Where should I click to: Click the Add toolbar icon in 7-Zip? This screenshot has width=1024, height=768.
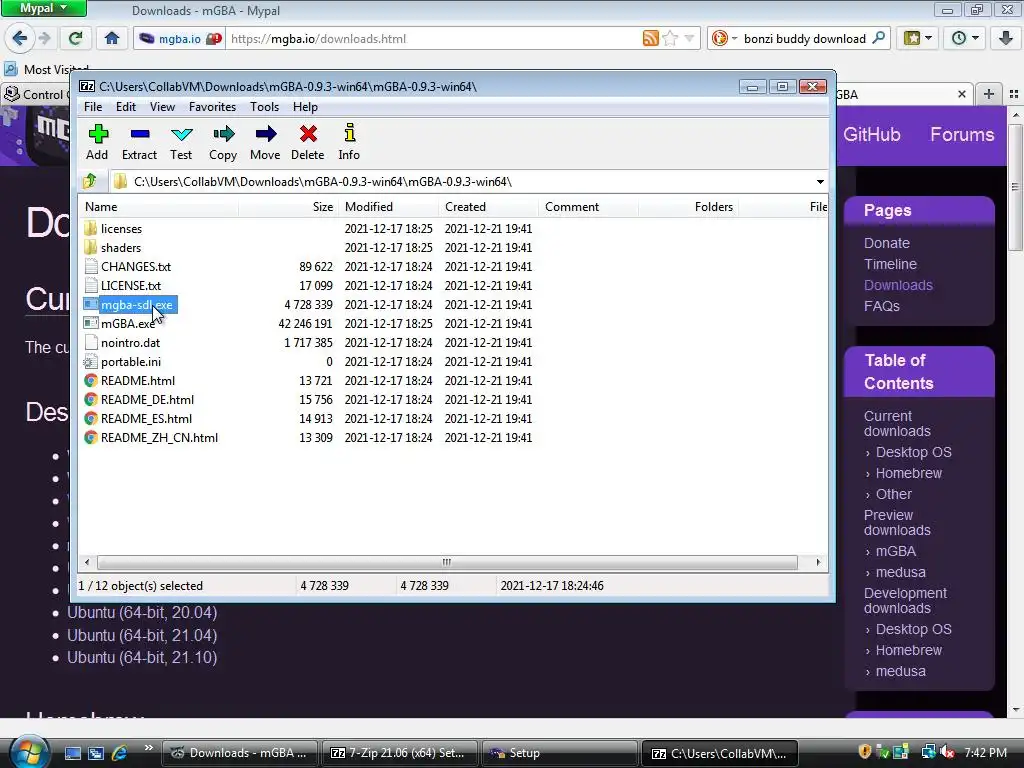(x=97, y=142)
